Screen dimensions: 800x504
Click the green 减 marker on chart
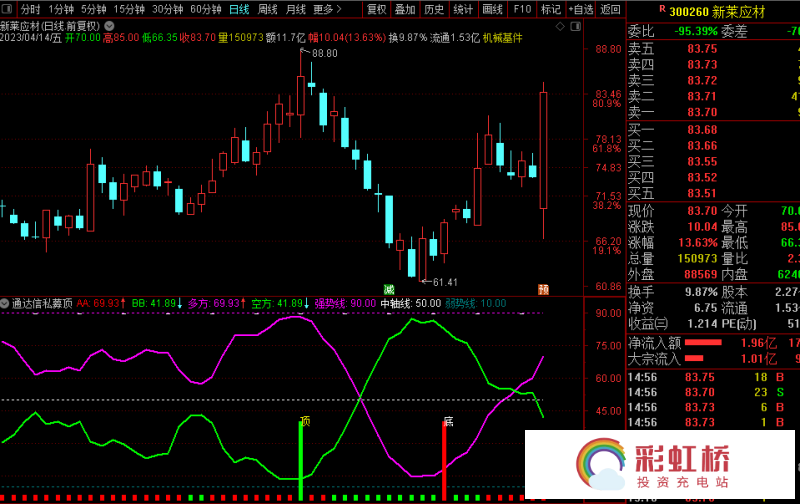(x=388, y=290)
